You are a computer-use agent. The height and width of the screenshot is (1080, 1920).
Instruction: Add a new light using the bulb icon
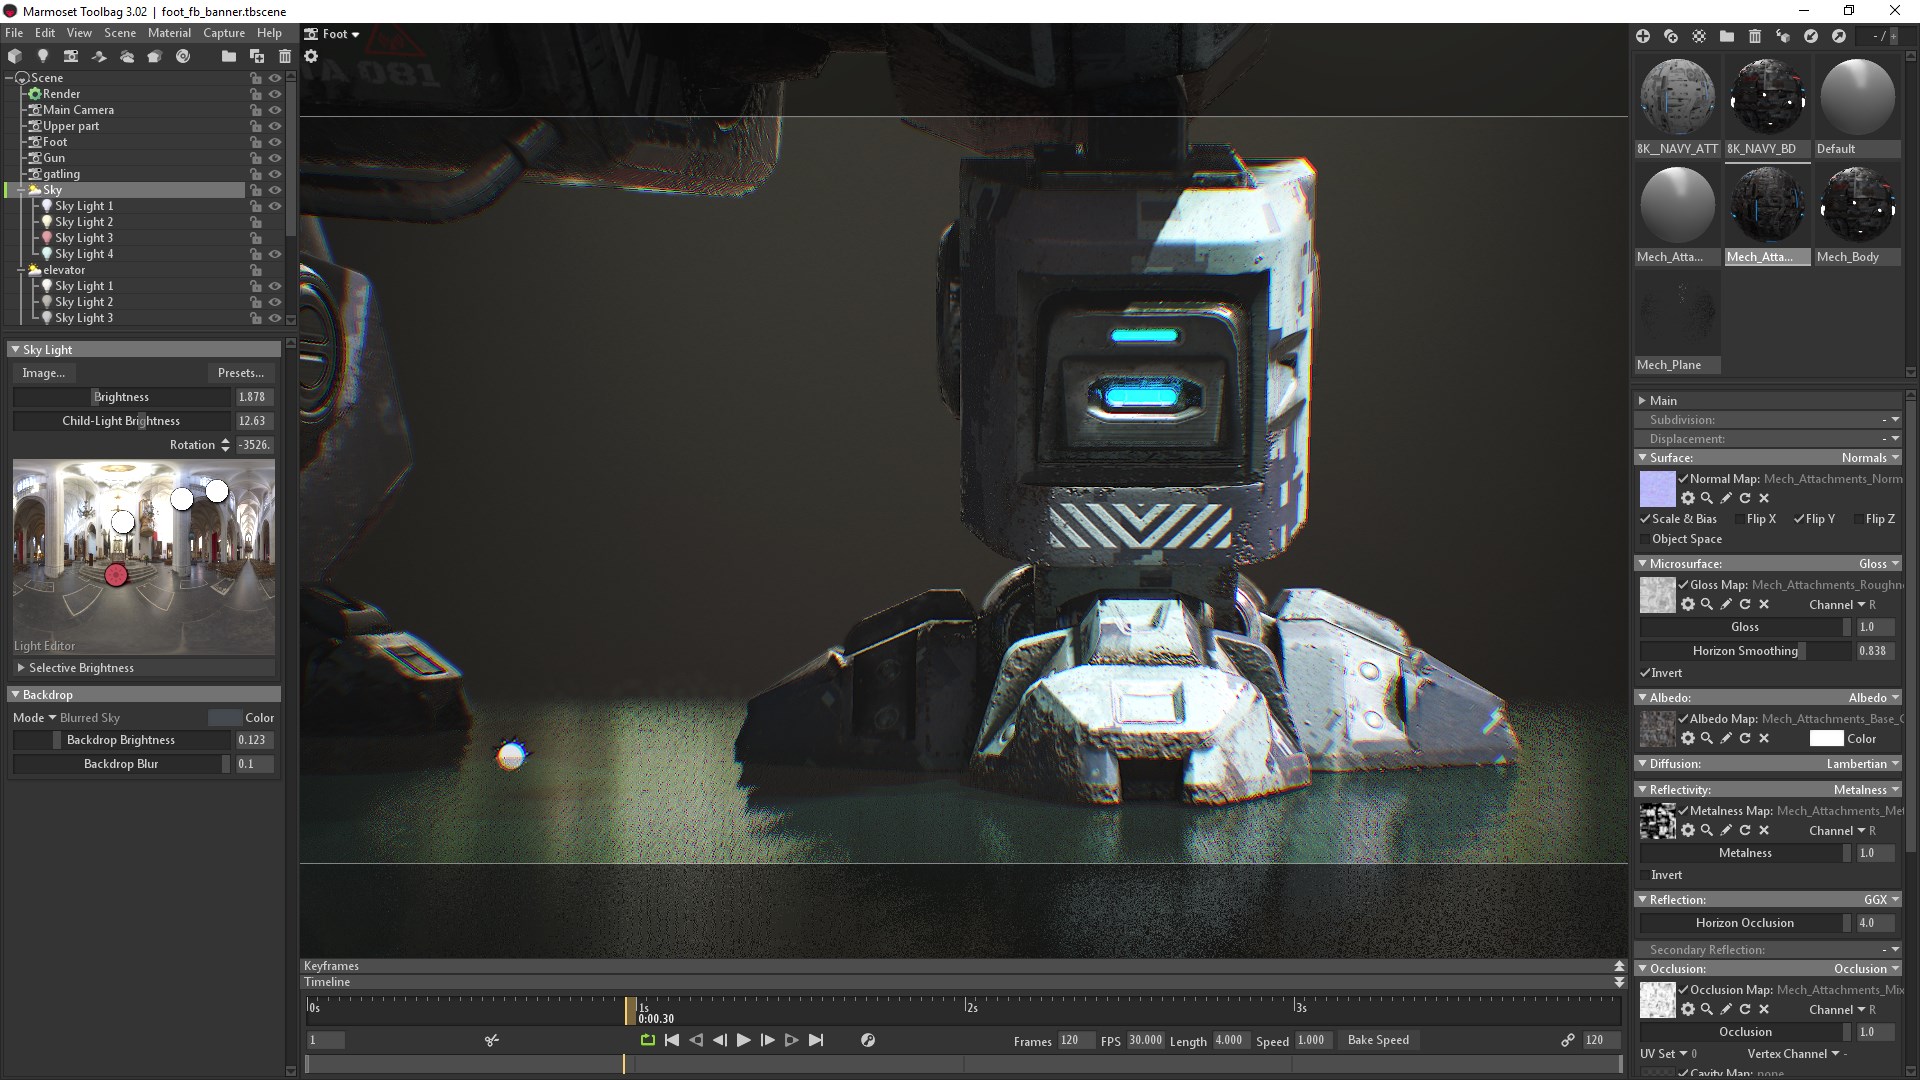pyautogui.click(x=42, y=57)
